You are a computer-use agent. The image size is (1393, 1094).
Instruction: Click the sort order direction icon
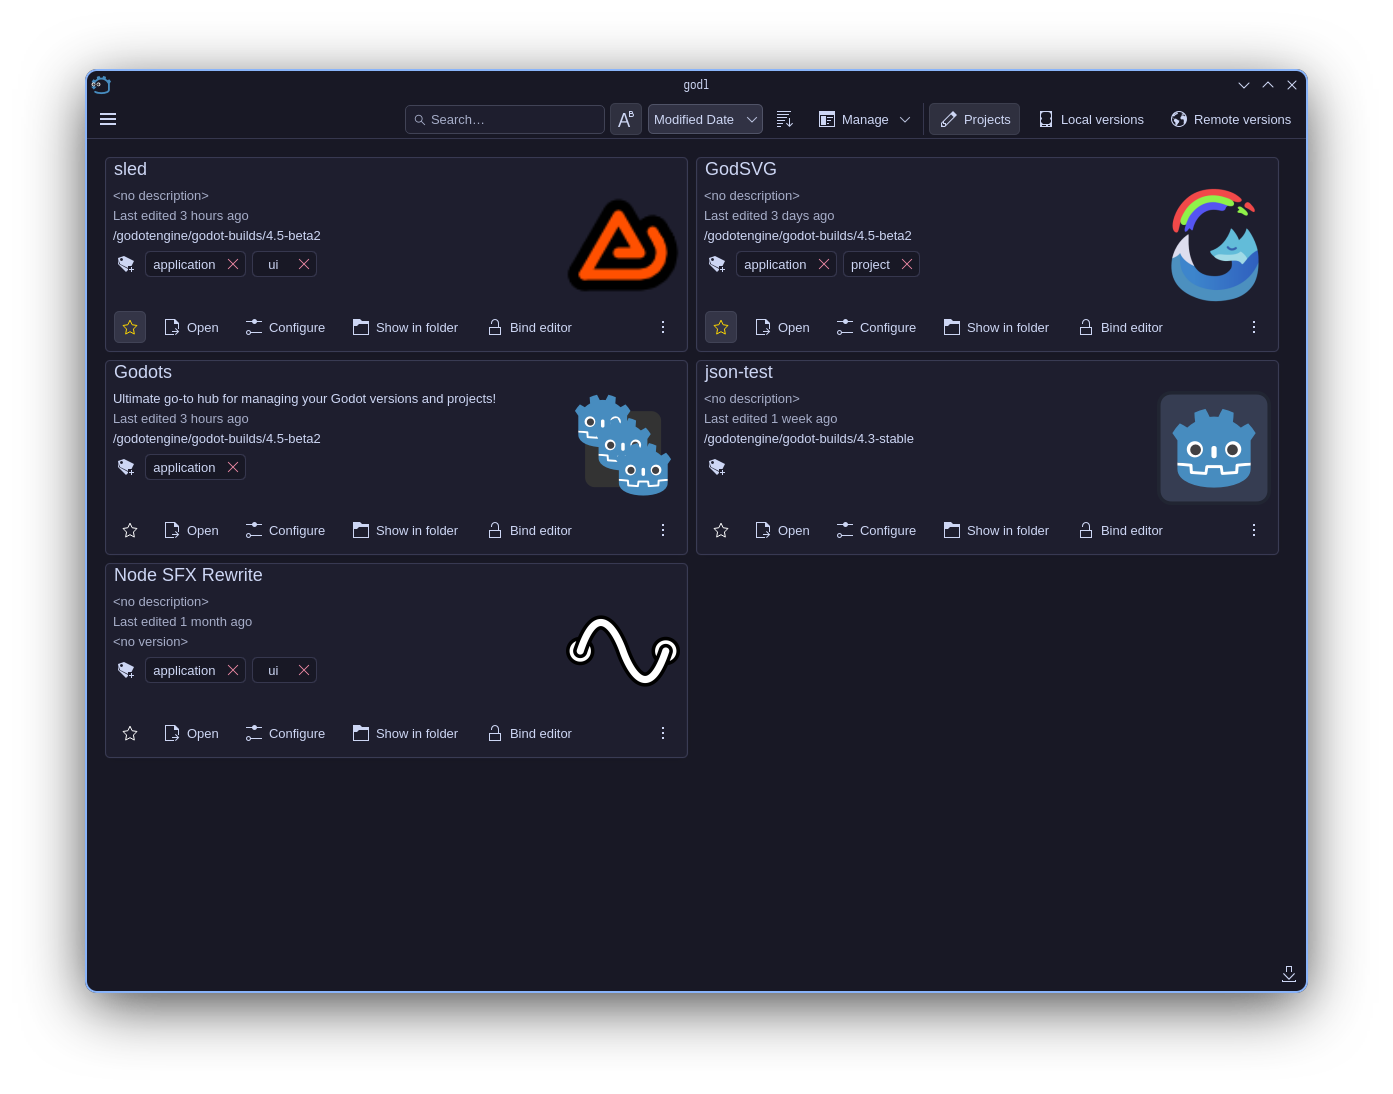[x=785, y=119]
